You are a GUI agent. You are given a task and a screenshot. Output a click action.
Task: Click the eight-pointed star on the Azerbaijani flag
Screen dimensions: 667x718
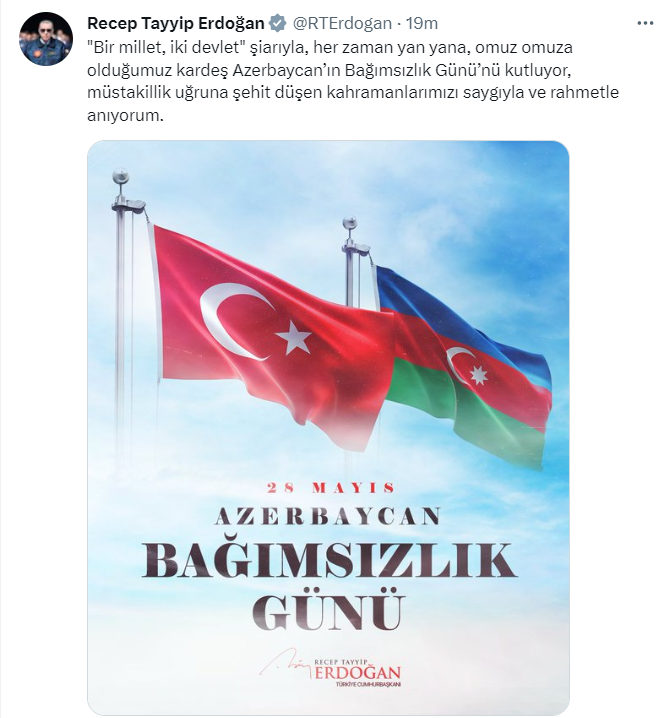(479, 375)
